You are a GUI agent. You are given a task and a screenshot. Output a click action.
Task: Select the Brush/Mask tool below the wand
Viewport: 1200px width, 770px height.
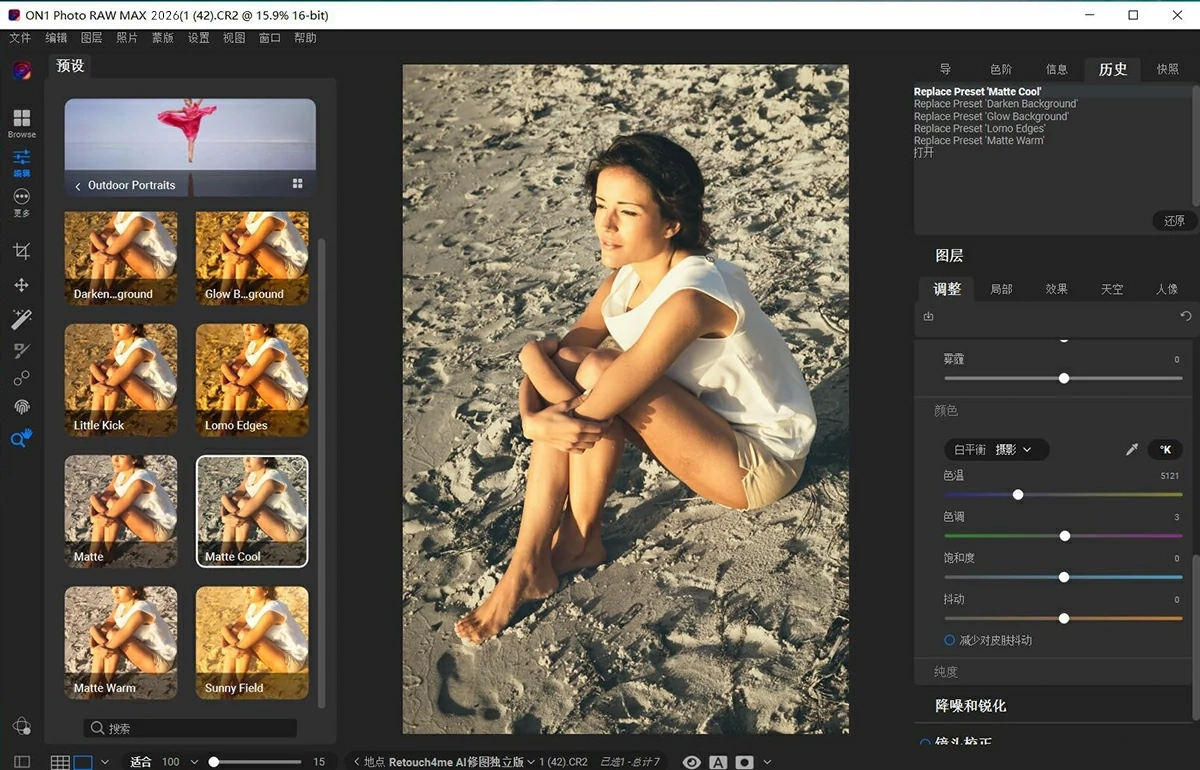click(21, 349)
